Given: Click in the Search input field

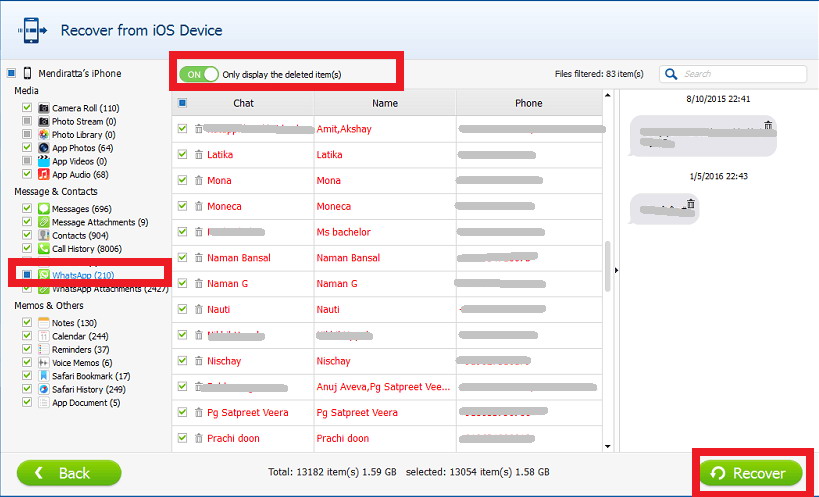Looking at the screenshot, I should (742, 74).
